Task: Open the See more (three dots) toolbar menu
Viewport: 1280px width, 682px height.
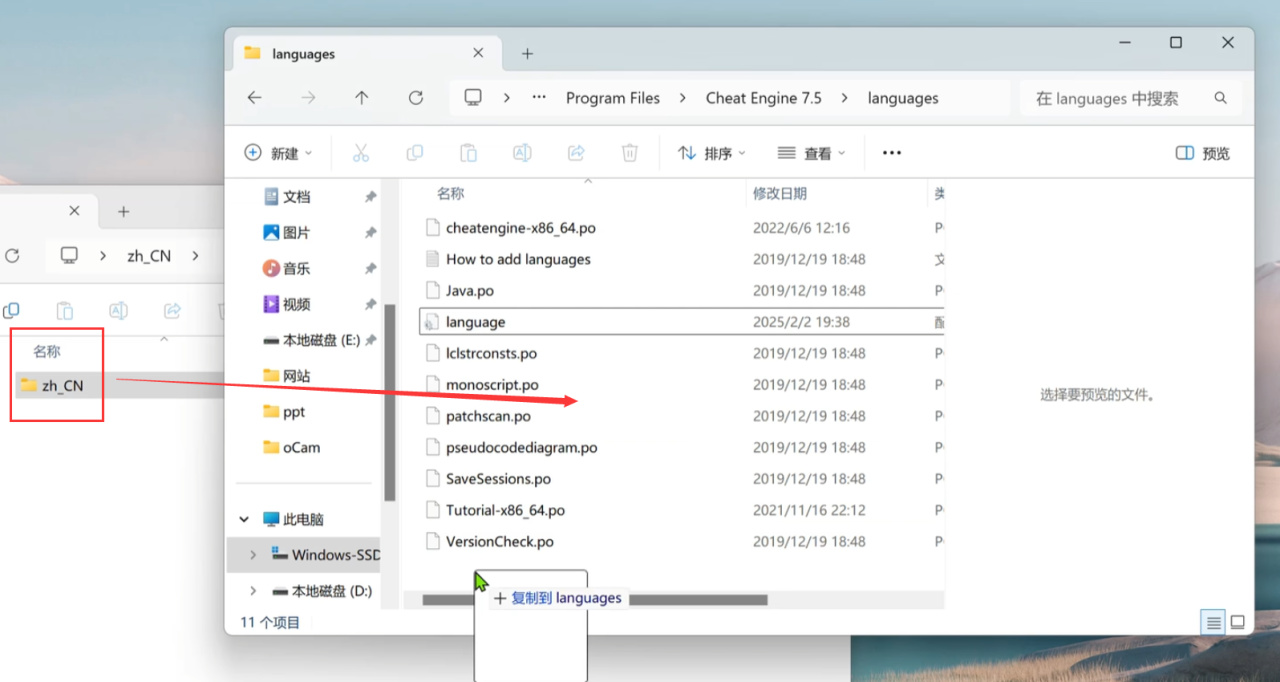Action: pos(892,153)
